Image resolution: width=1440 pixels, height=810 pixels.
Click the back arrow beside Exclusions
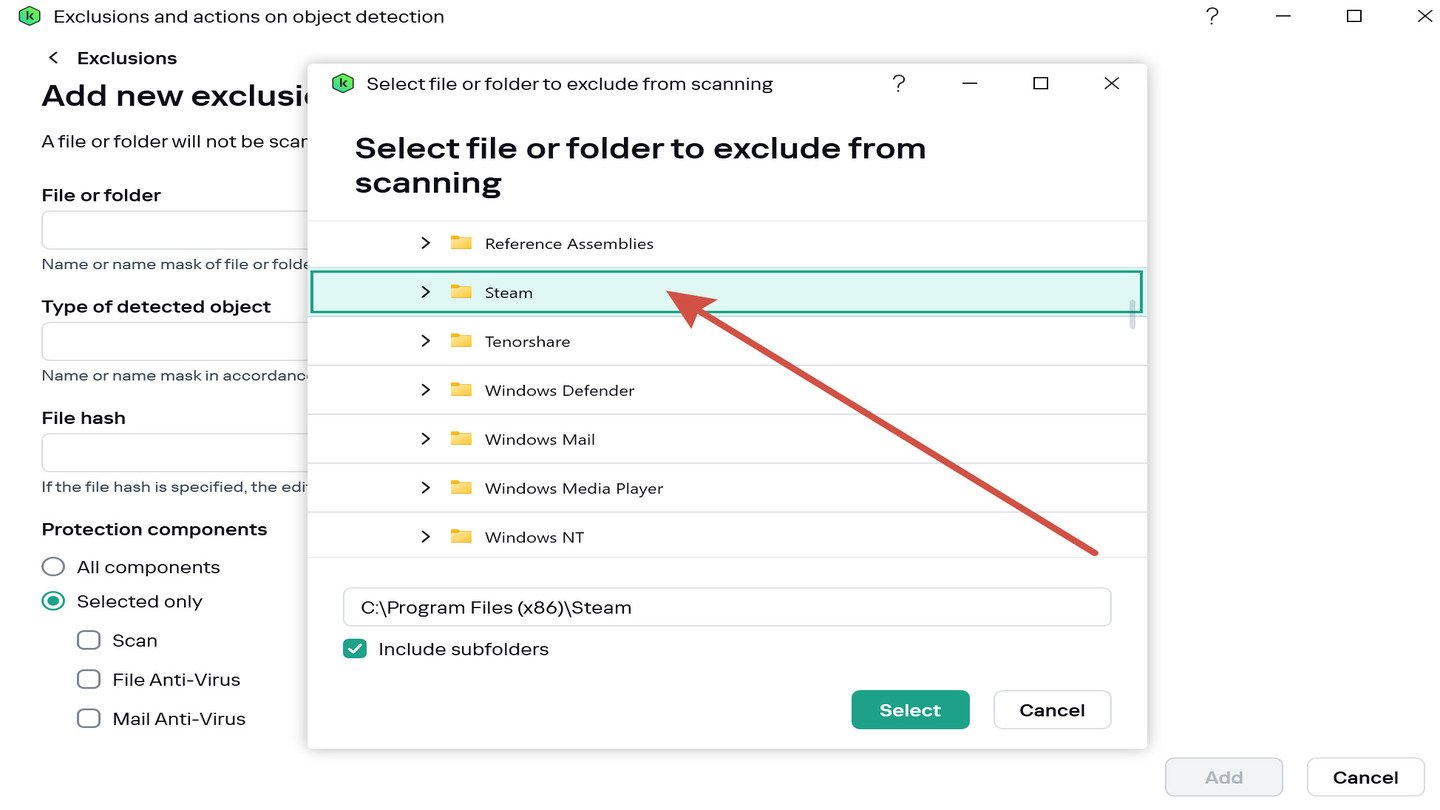pos(54,58)
